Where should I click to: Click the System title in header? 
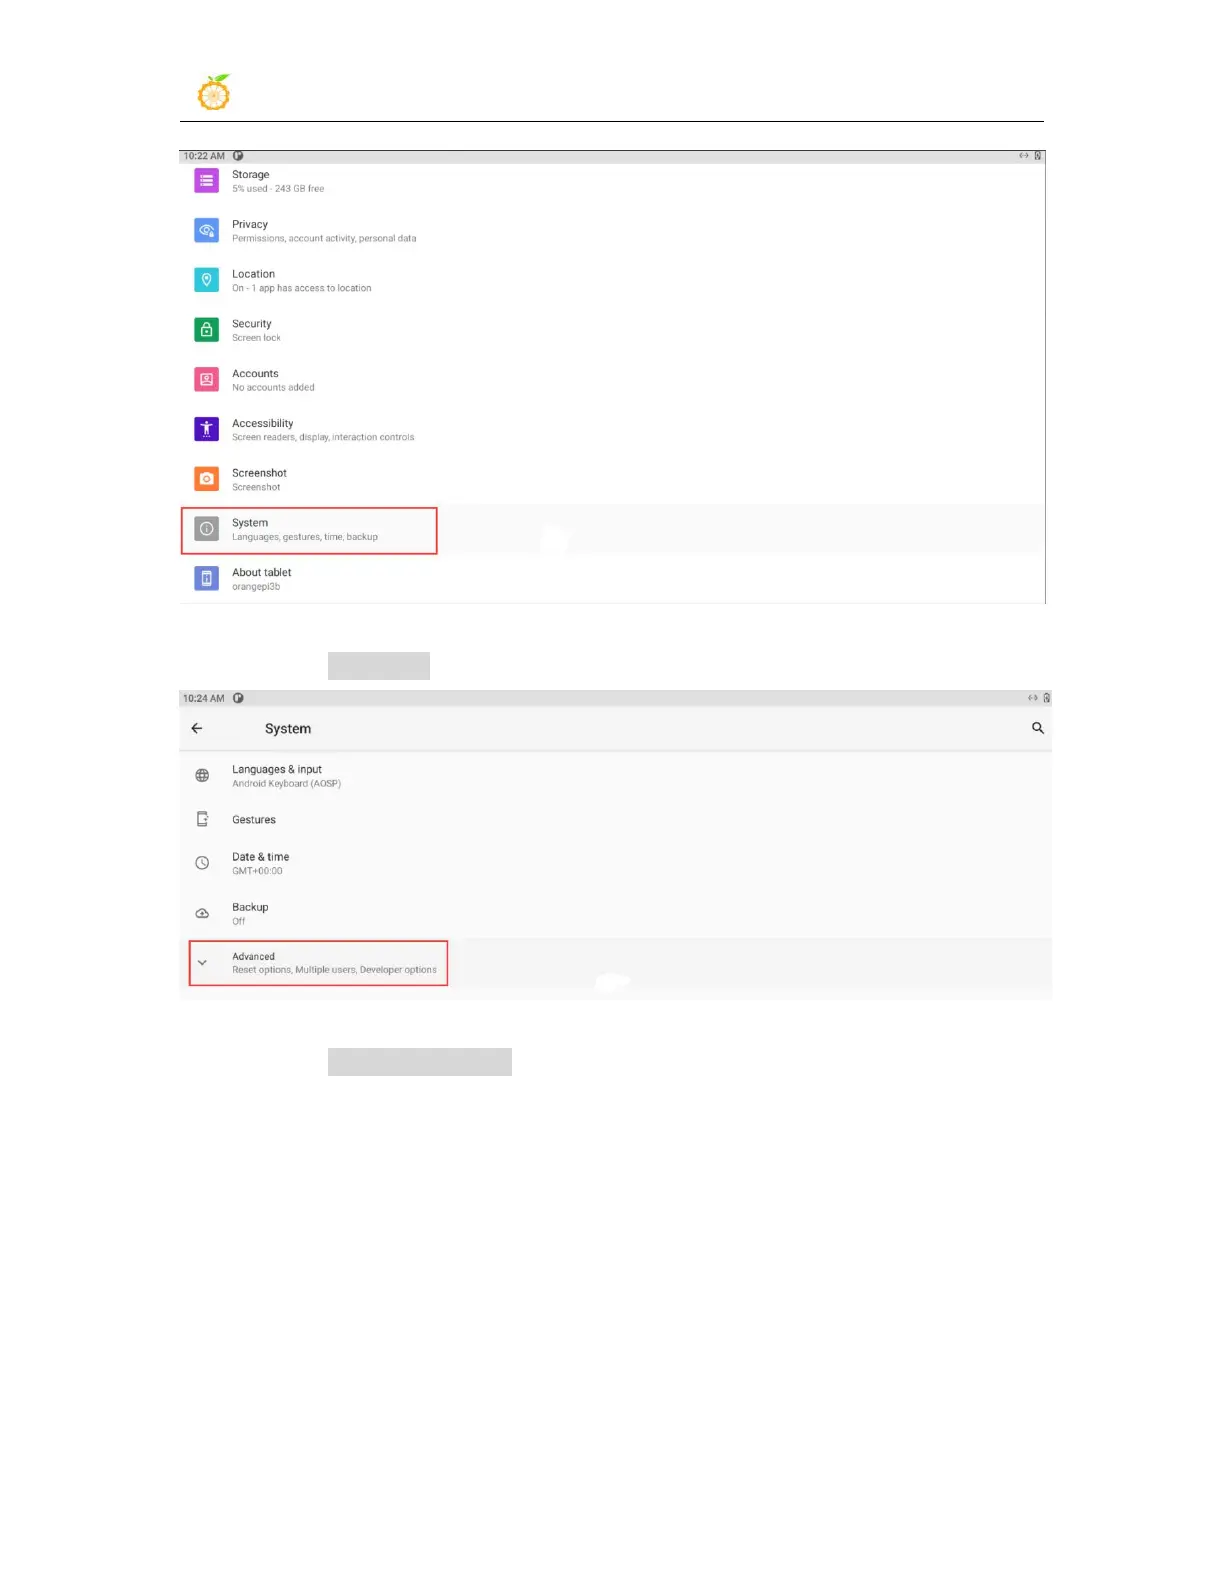pos(288,729)
